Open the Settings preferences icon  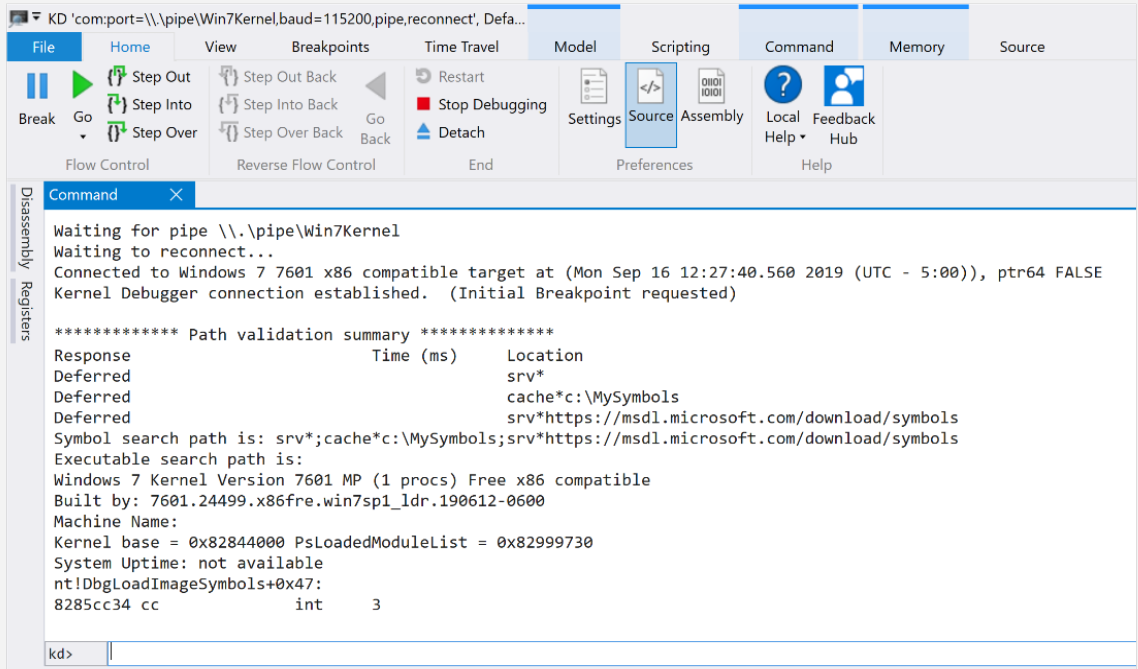click(x=594, y=88)
